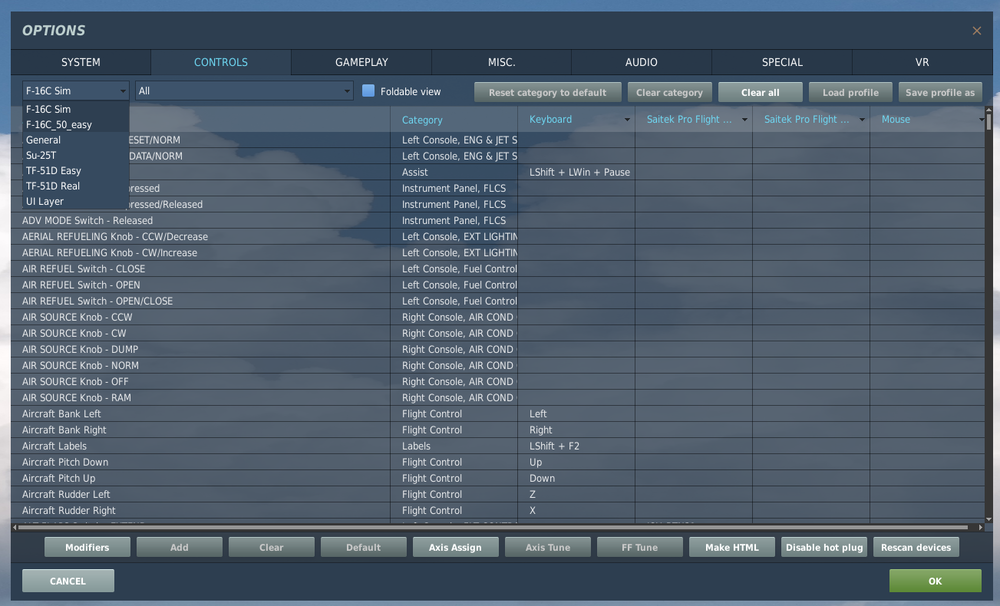The image size is (1000, 606).
Task: Click the horizontal scrollbar left arrow
Action: pyautogui.click(x=15, y=527)
